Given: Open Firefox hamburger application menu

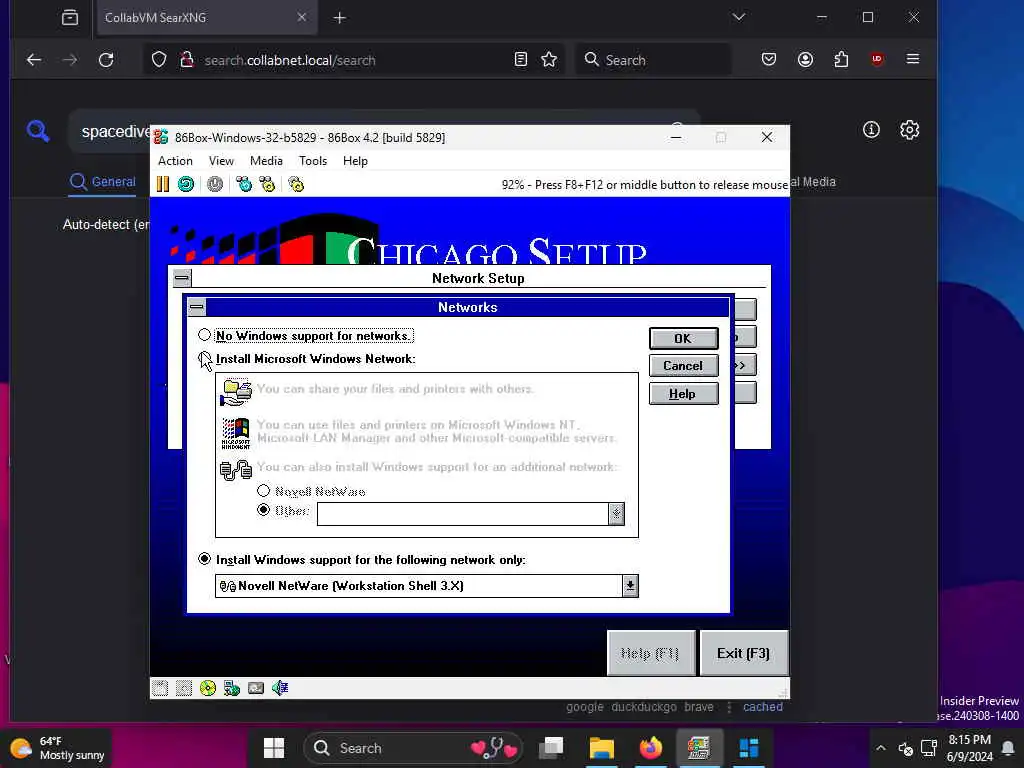Looking at the screenshot, I should tap(913, 59).
